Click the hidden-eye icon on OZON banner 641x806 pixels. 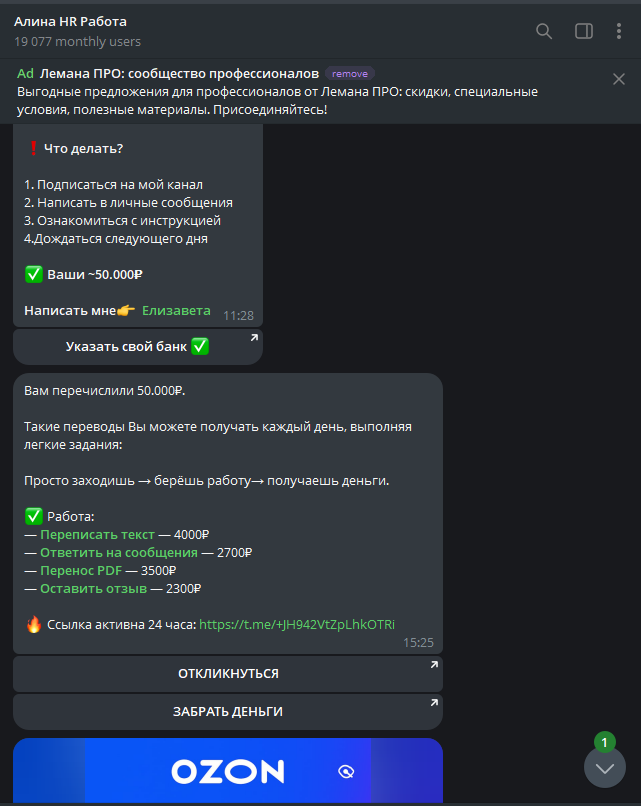click(347, 771)
